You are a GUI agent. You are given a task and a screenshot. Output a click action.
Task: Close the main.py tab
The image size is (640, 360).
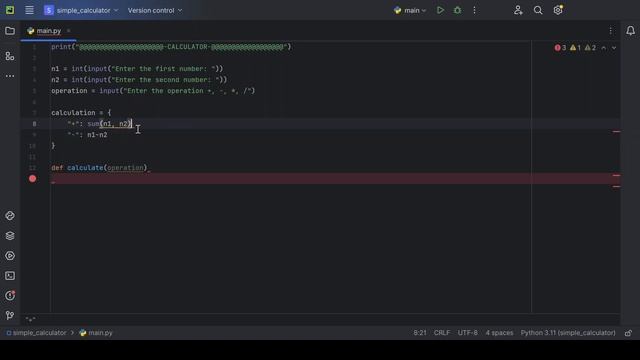pos(69,31)
